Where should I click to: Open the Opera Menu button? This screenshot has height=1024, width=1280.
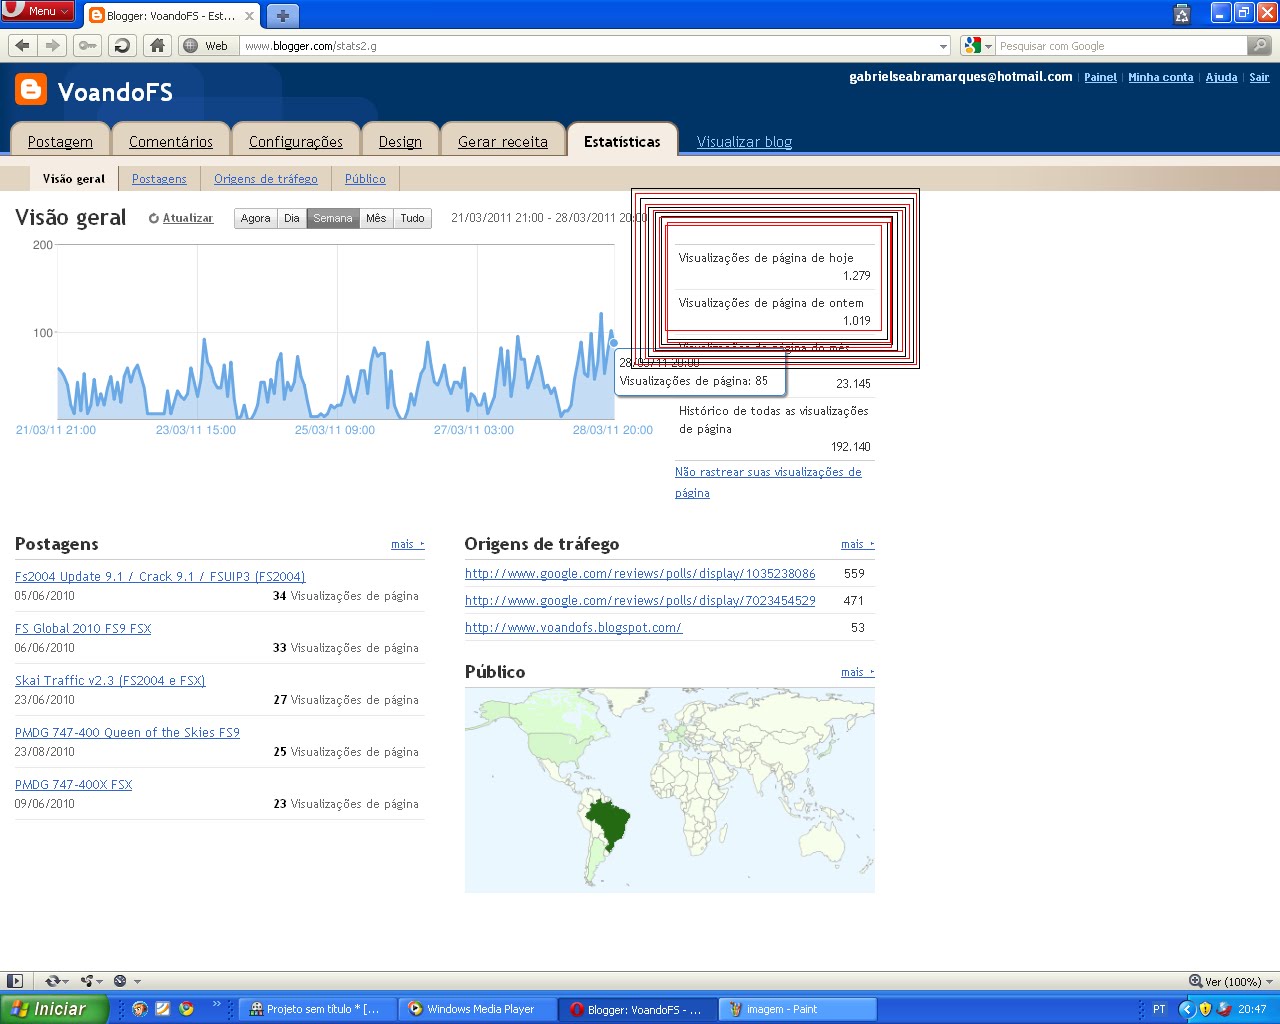click(x=38, y=11)
